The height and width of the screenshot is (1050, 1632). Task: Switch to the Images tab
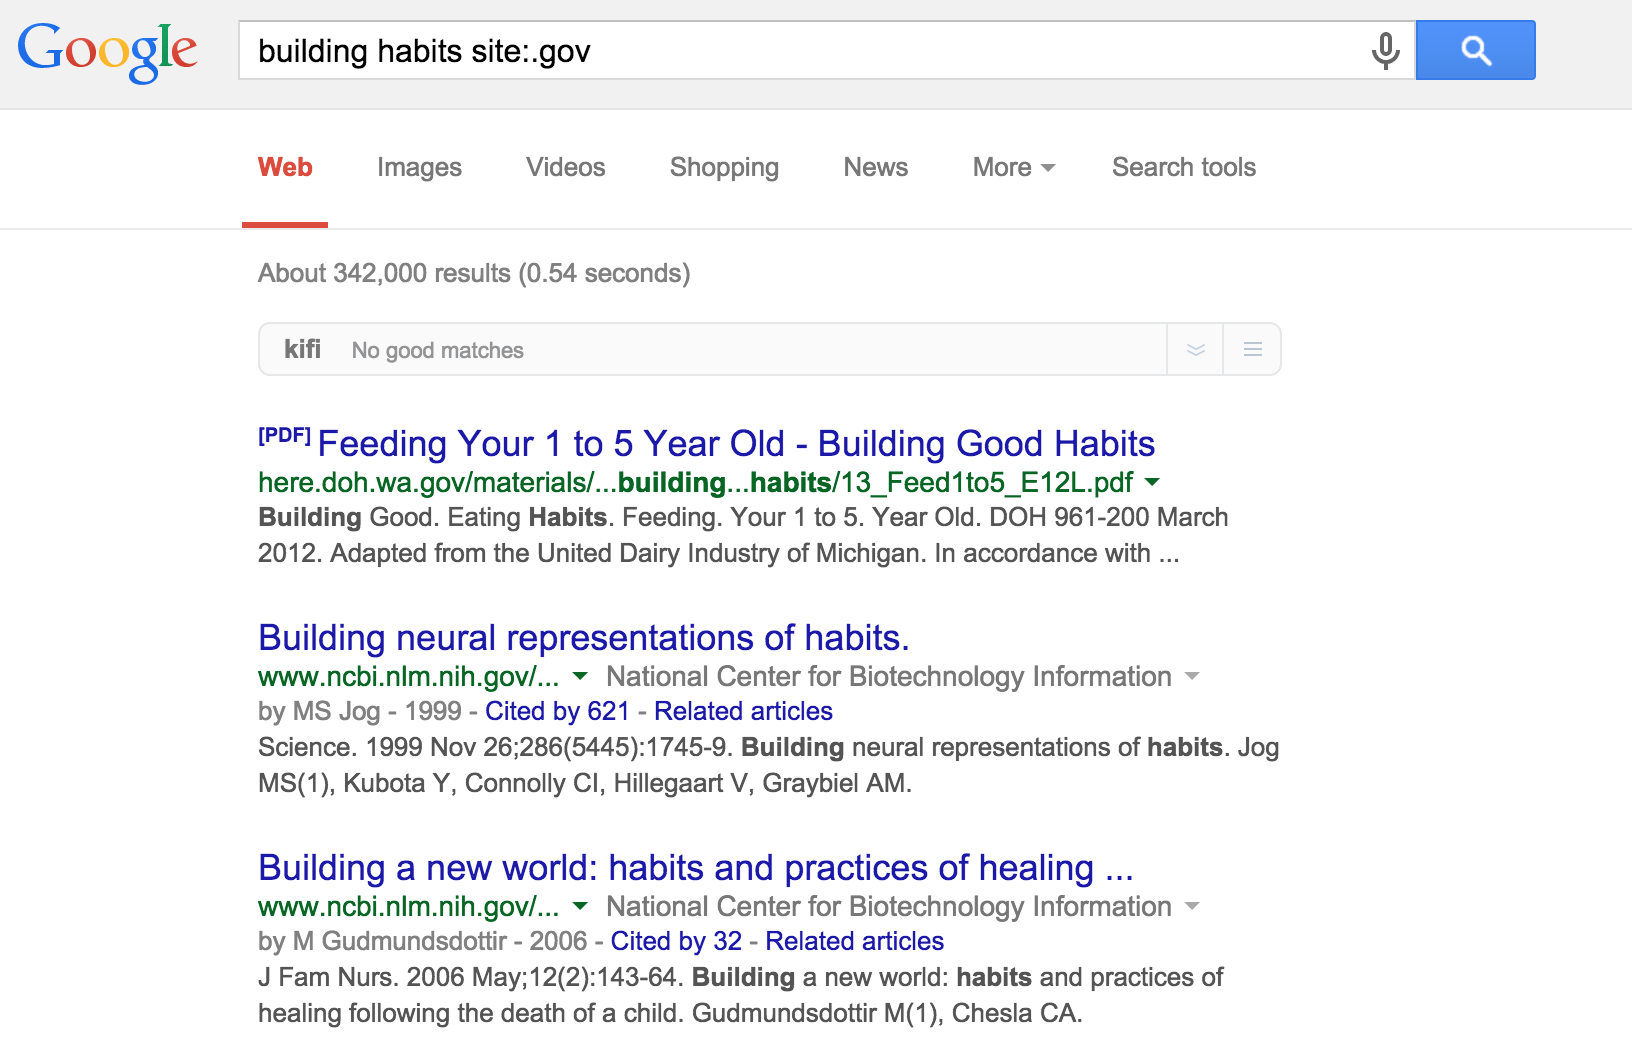point(418,167)
